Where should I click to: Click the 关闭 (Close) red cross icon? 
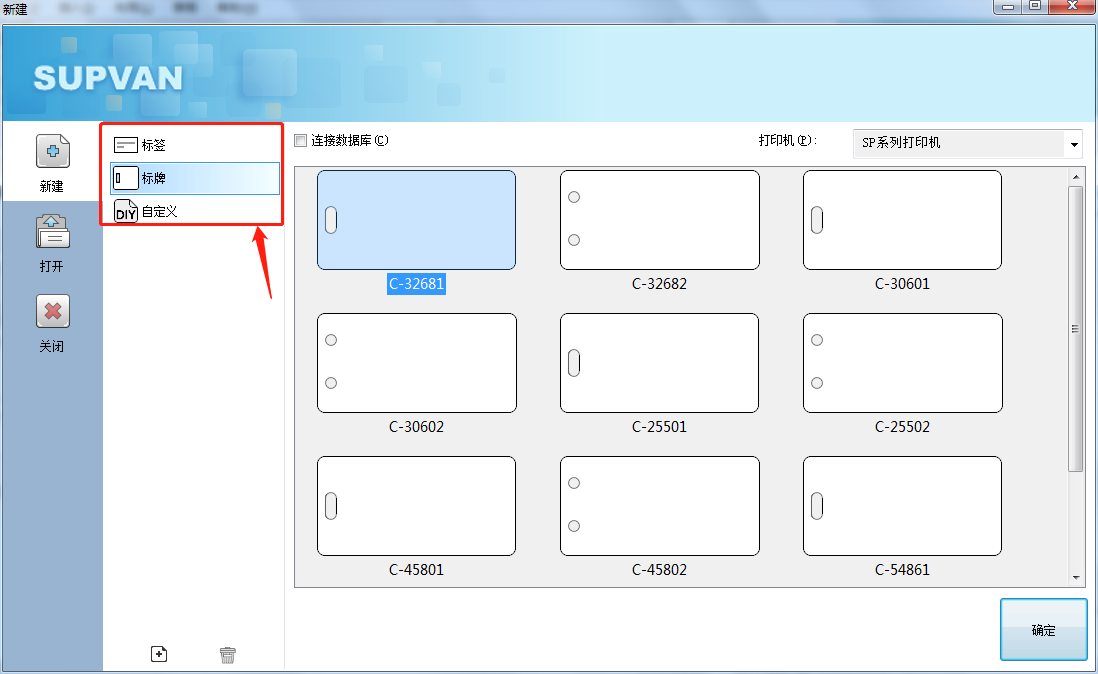click(x=52, y=310)
